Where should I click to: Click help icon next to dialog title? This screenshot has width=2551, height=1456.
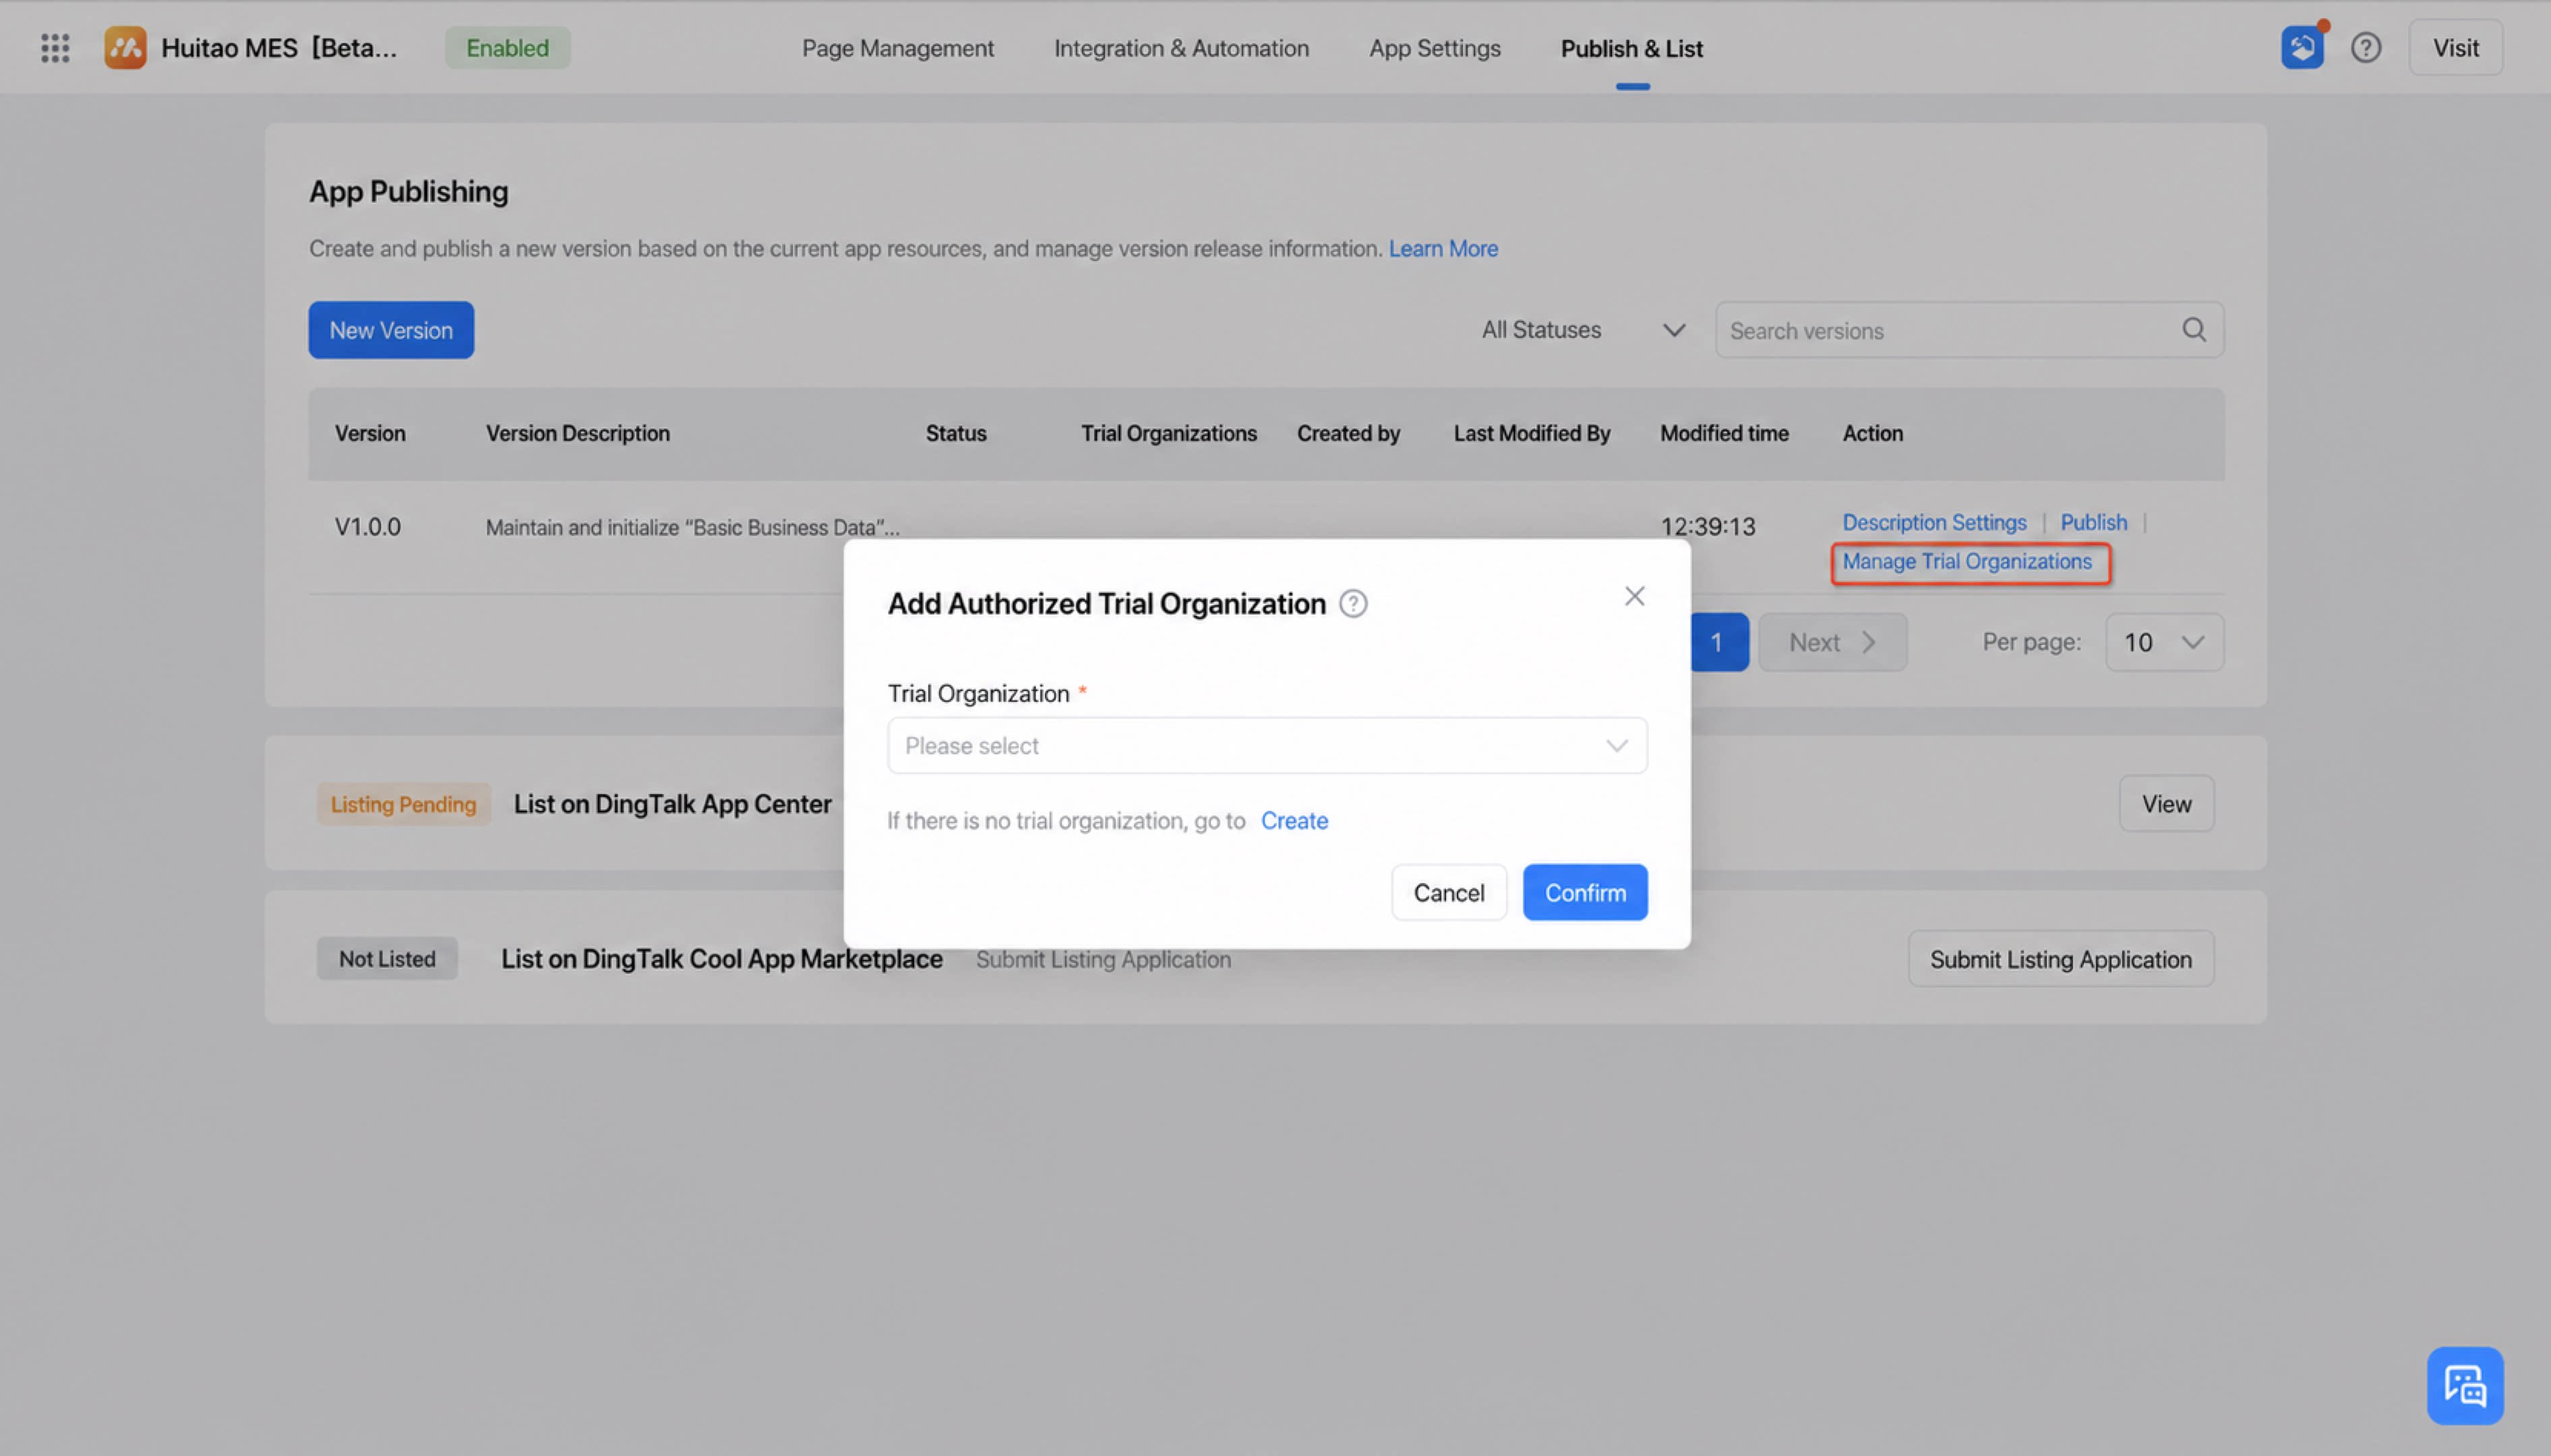(x=1353, y=604)
